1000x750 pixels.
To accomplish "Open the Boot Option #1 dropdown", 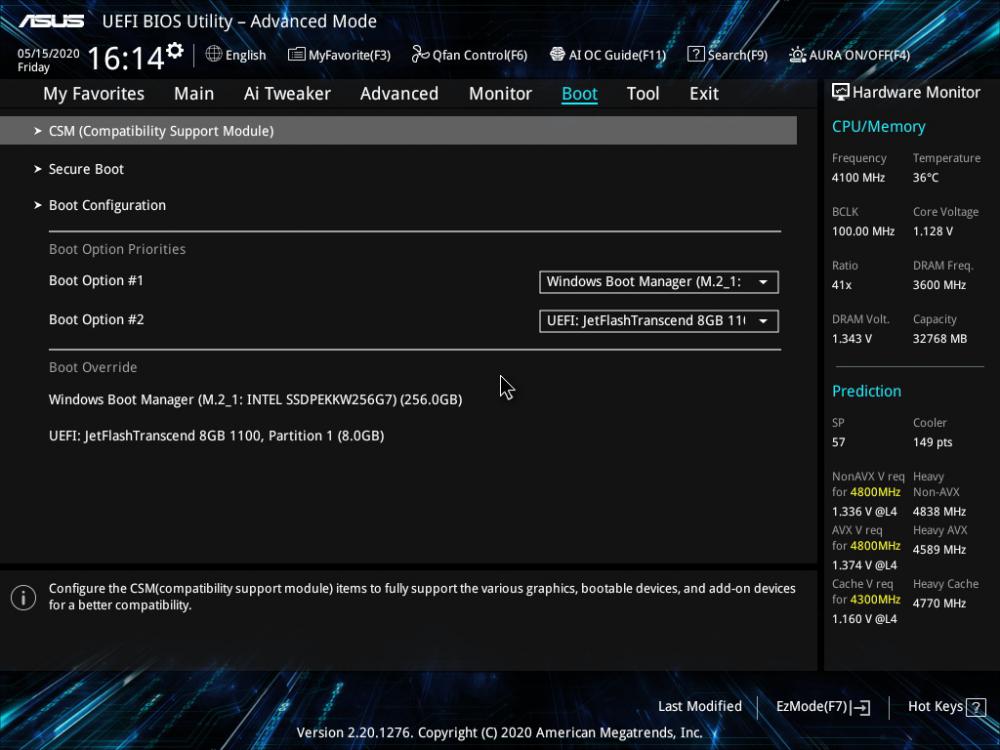I will (659, 282).
